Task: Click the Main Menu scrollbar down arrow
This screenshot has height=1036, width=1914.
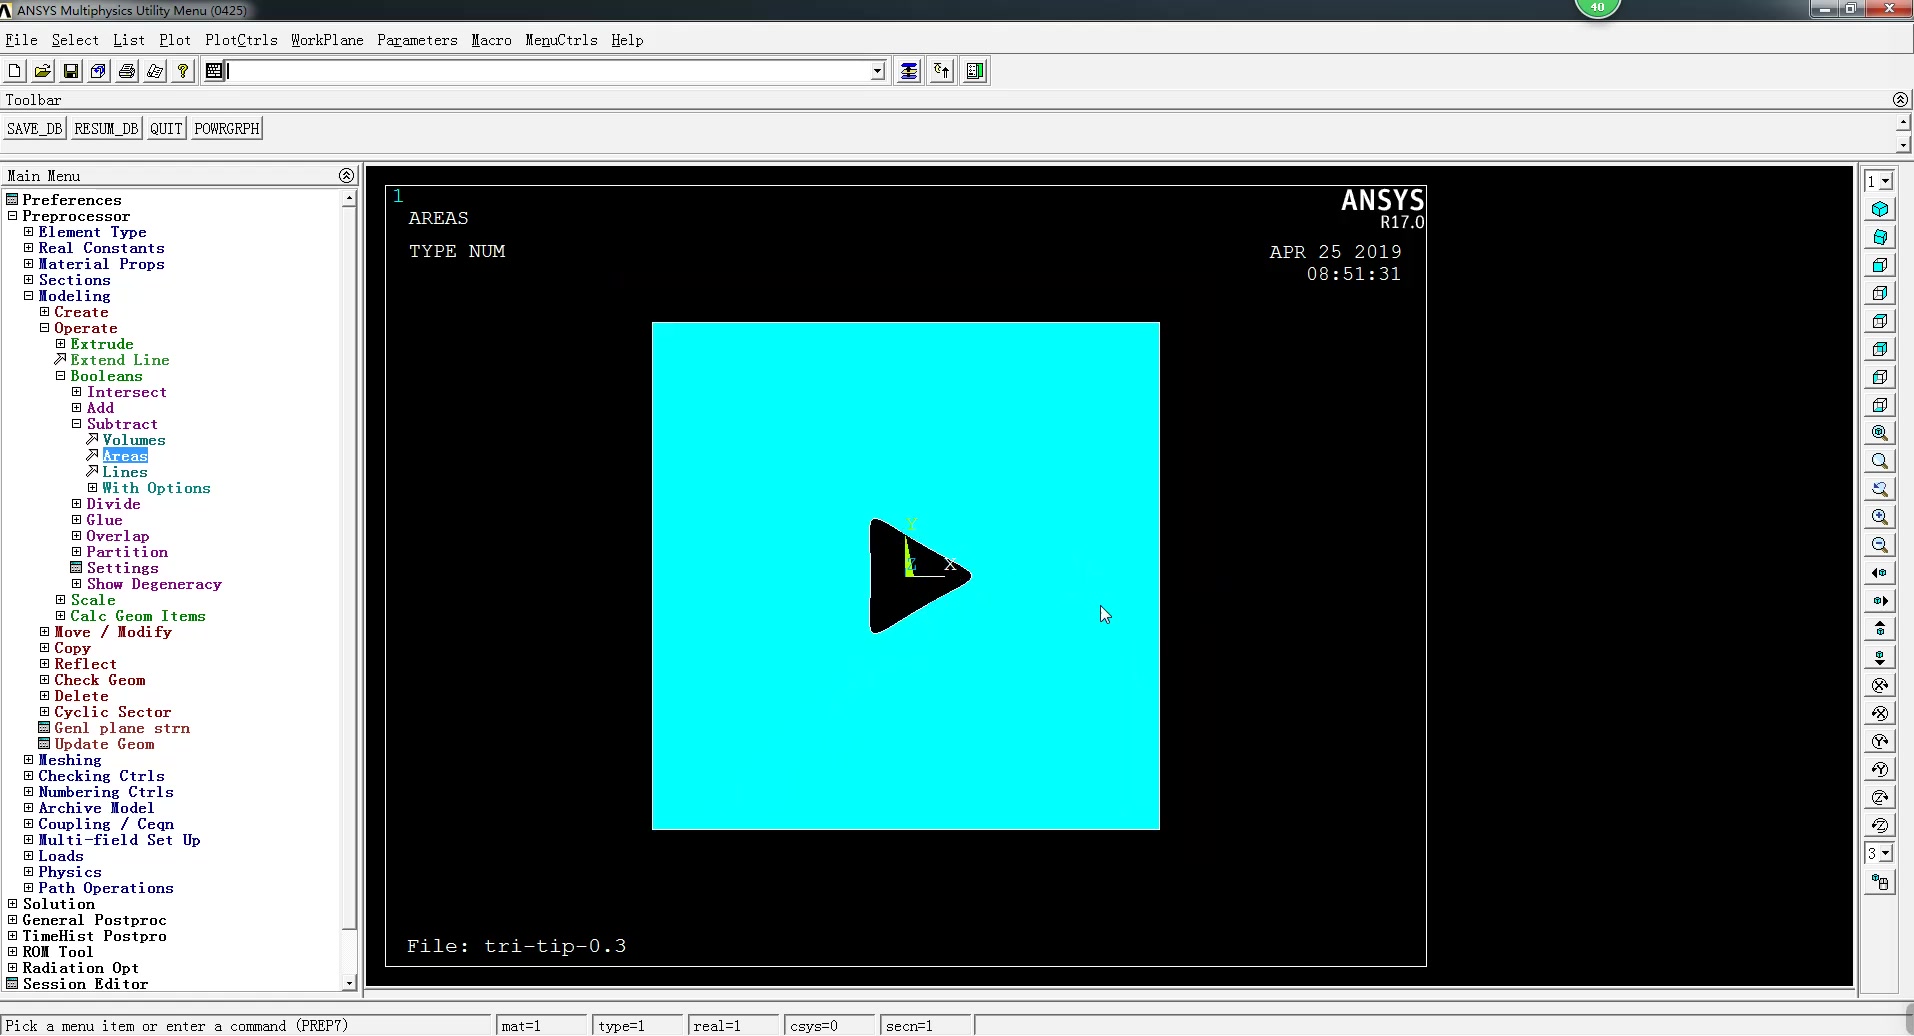Action: [x=349, y=984]
